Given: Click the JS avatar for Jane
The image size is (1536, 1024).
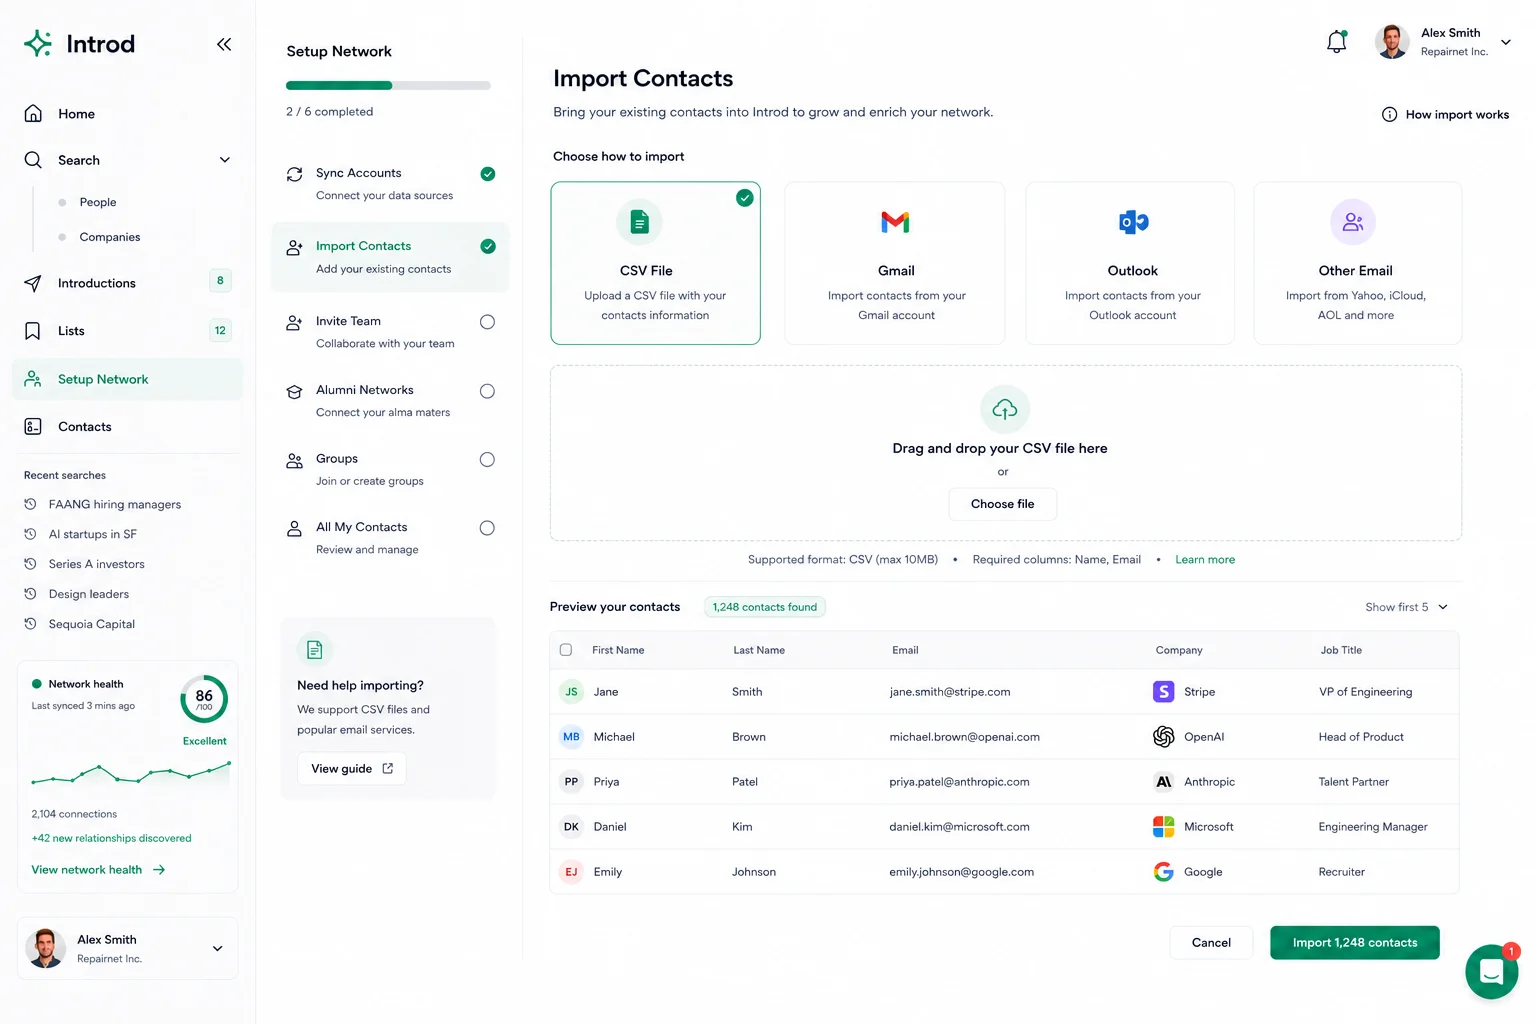Looking at the screenshot, I should pos(571,691).
